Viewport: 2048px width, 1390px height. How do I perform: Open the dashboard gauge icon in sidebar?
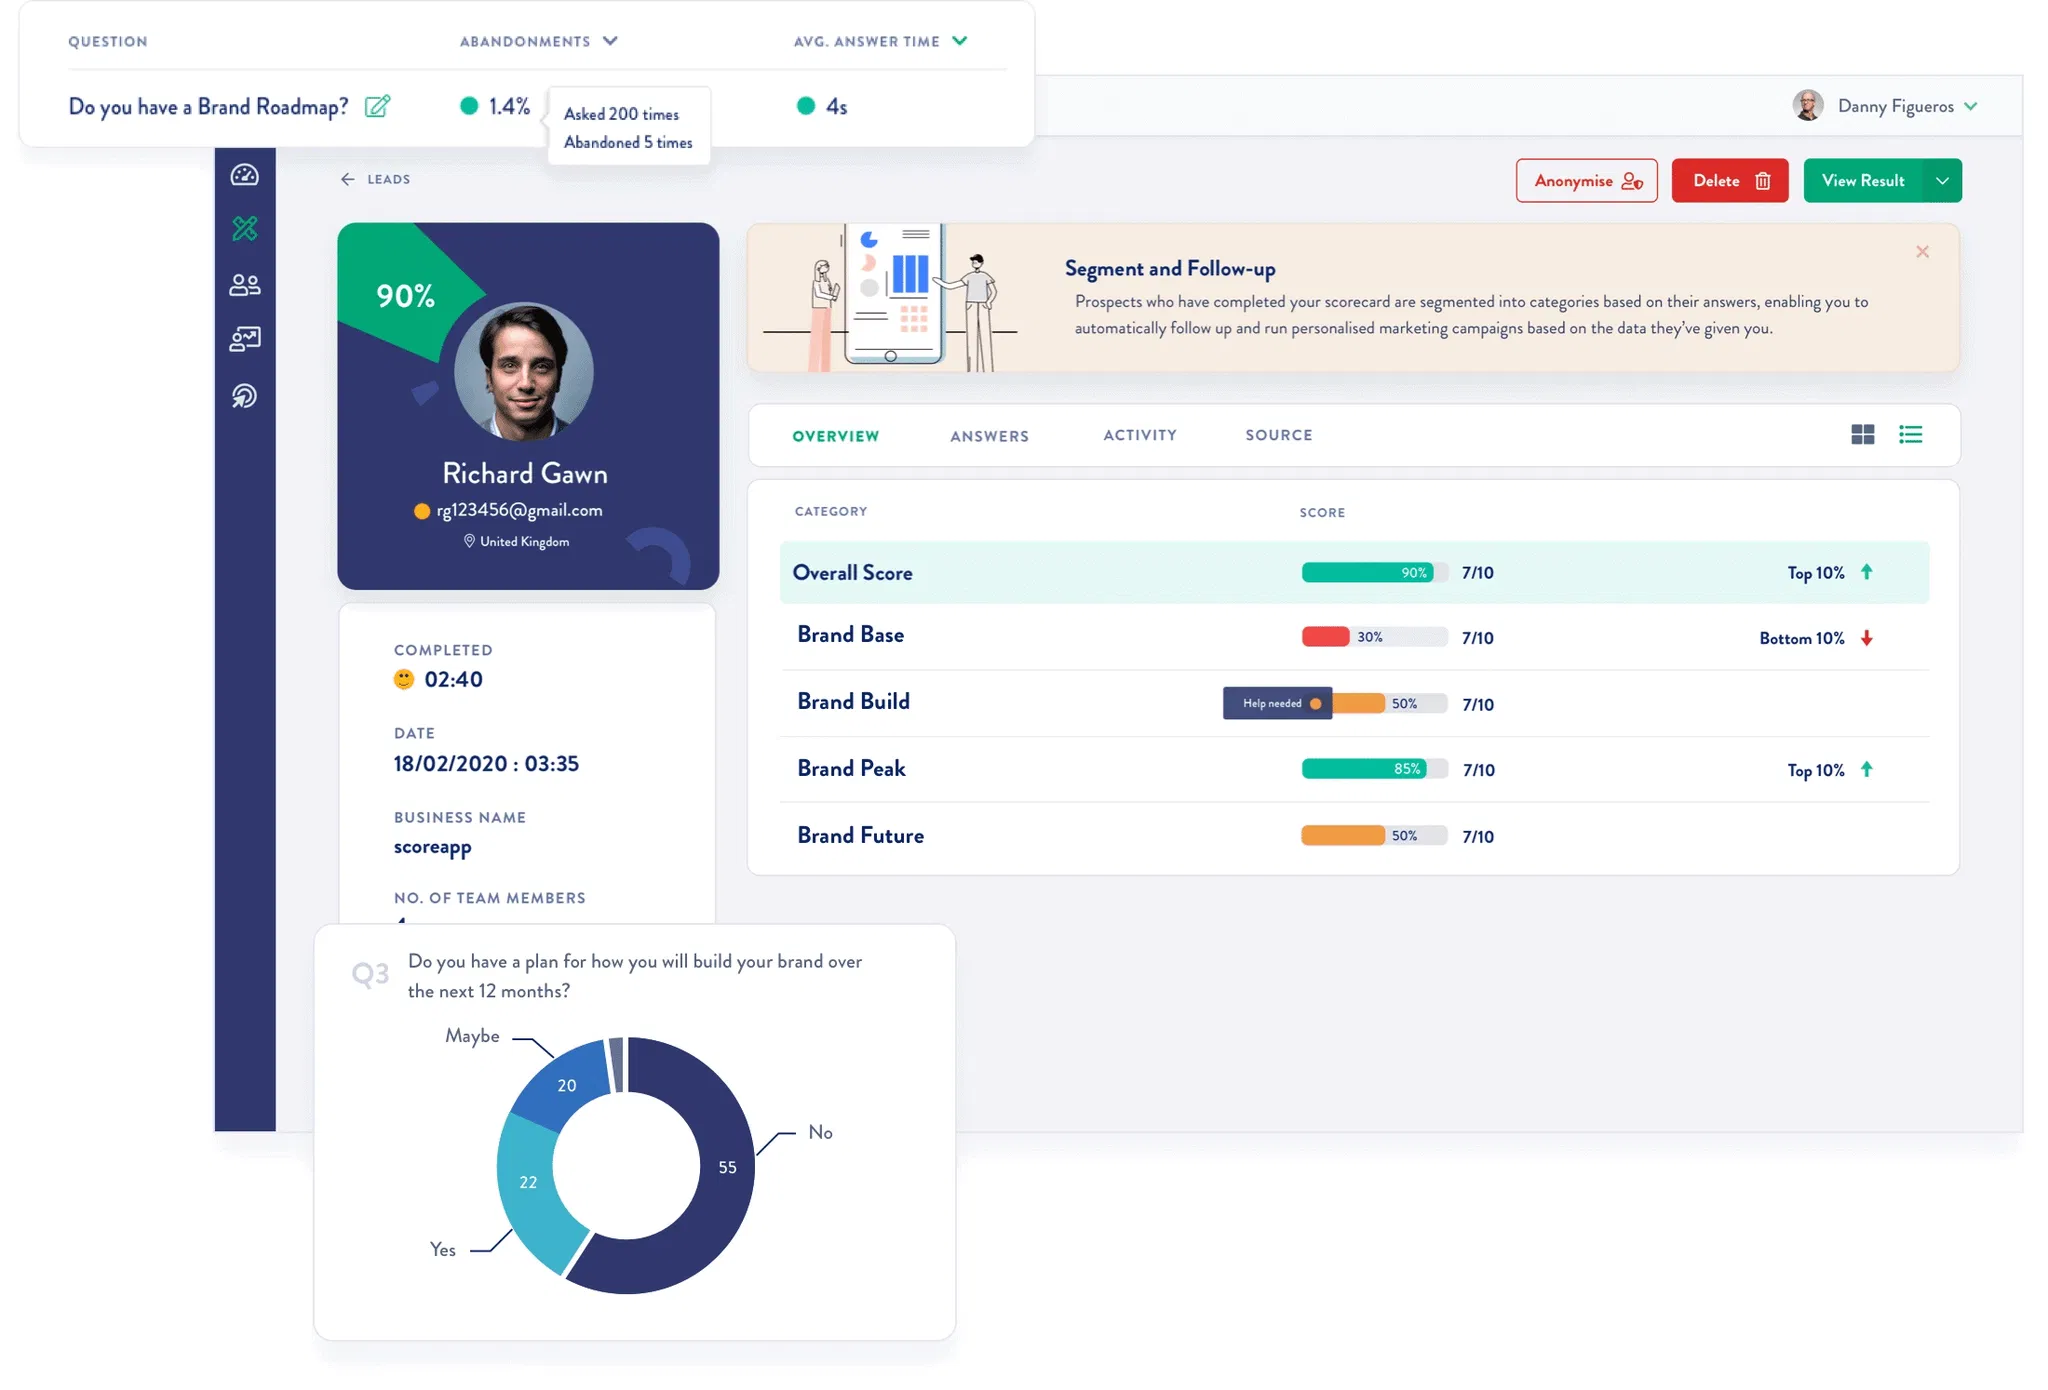pyautogui.click(x=245, y=175)
